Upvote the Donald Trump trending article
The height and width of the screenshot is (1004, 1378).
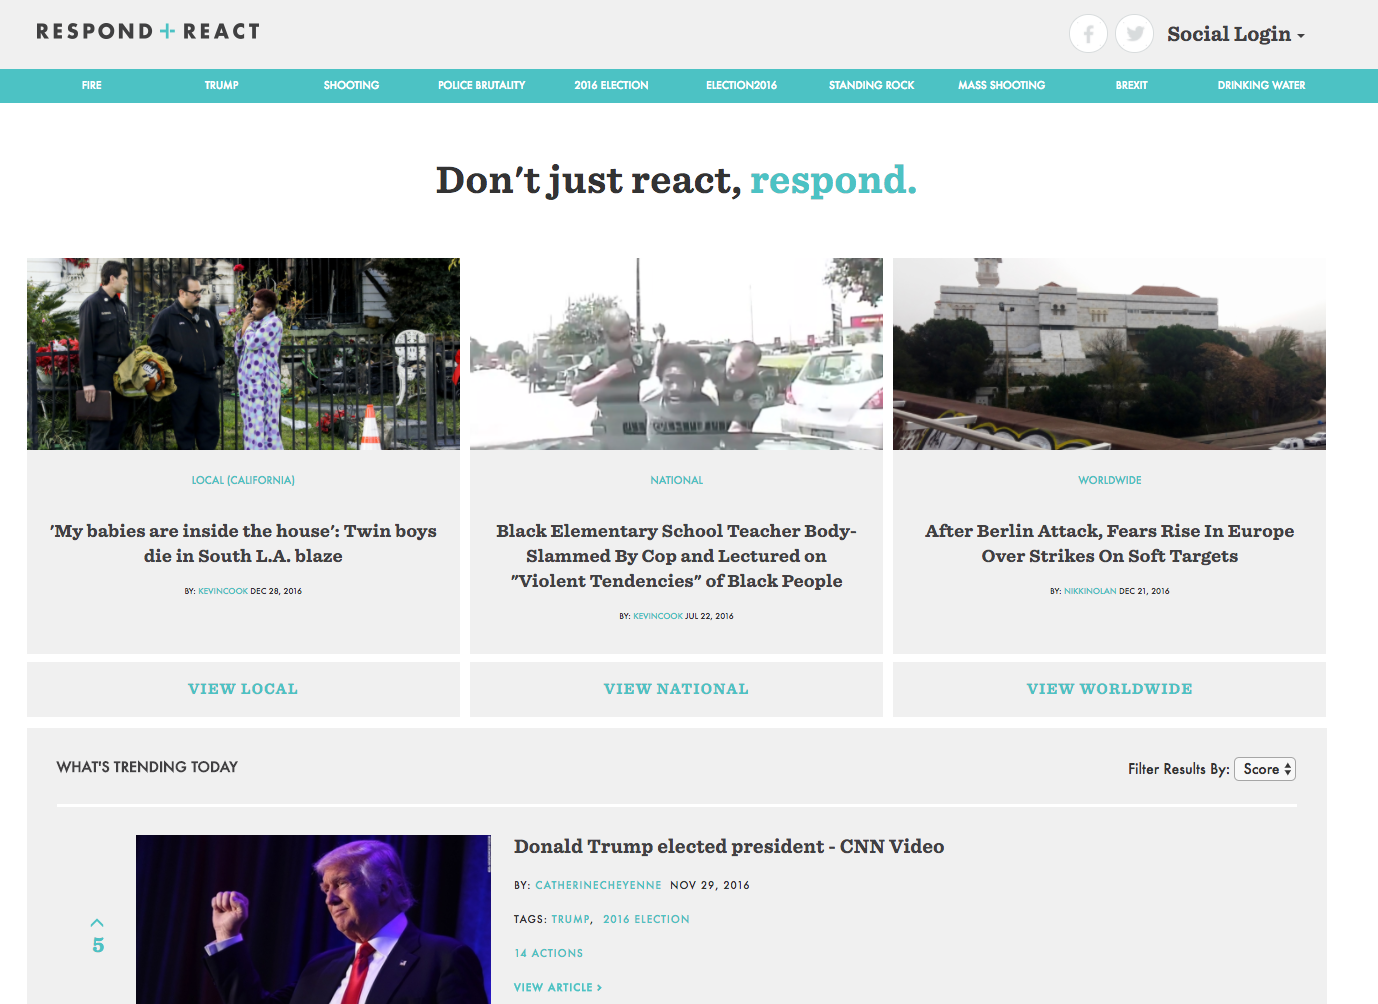click(x=97, y=922)
